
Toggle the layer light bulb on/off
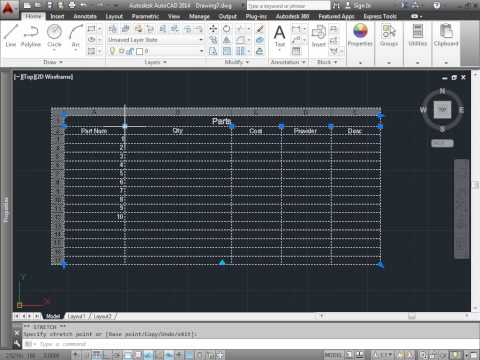click(x=113, y=51)
